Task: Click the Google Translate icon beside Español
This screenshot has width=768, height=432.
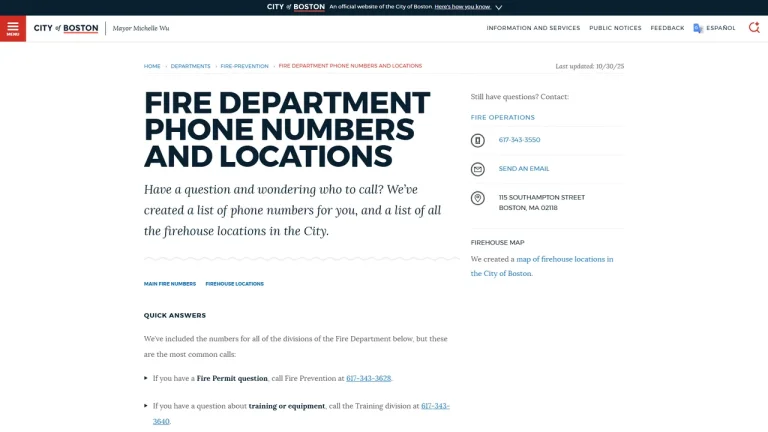Action: [698, 28]
